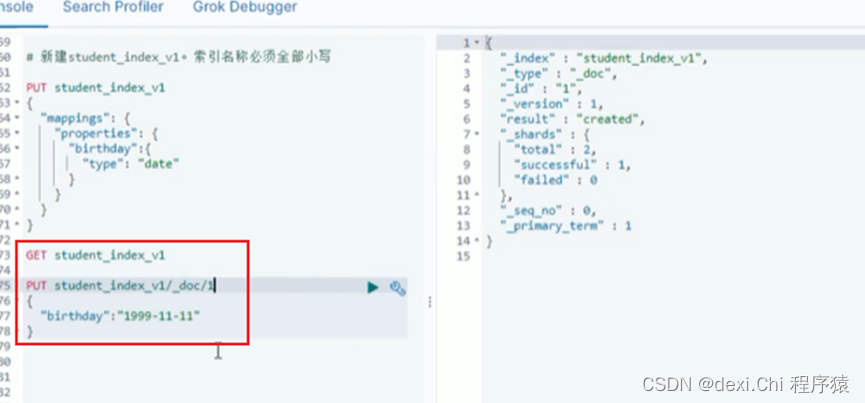This screenshot has width=865, height=403.
Task: Click "_id" : "1" in response
Action: (541, 88)
